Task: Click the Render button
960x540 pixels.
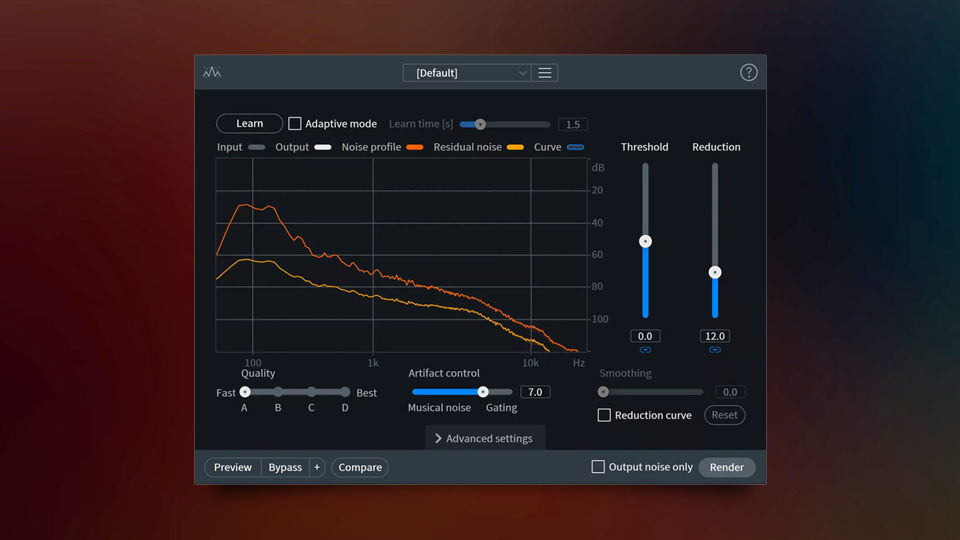Action: pos(727,467)
